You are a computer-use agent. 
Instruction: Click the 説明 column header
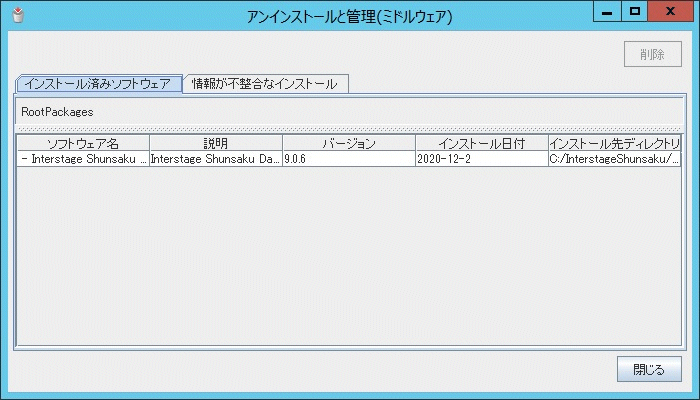[216, 143]
